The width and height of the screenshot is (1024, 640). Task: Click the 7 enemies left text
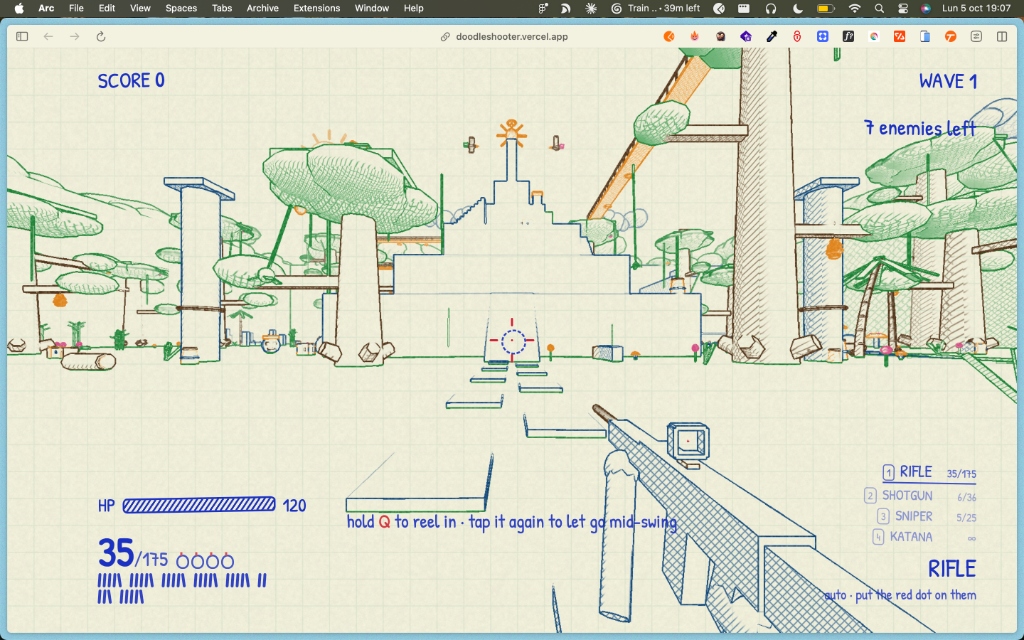point(920,128)
